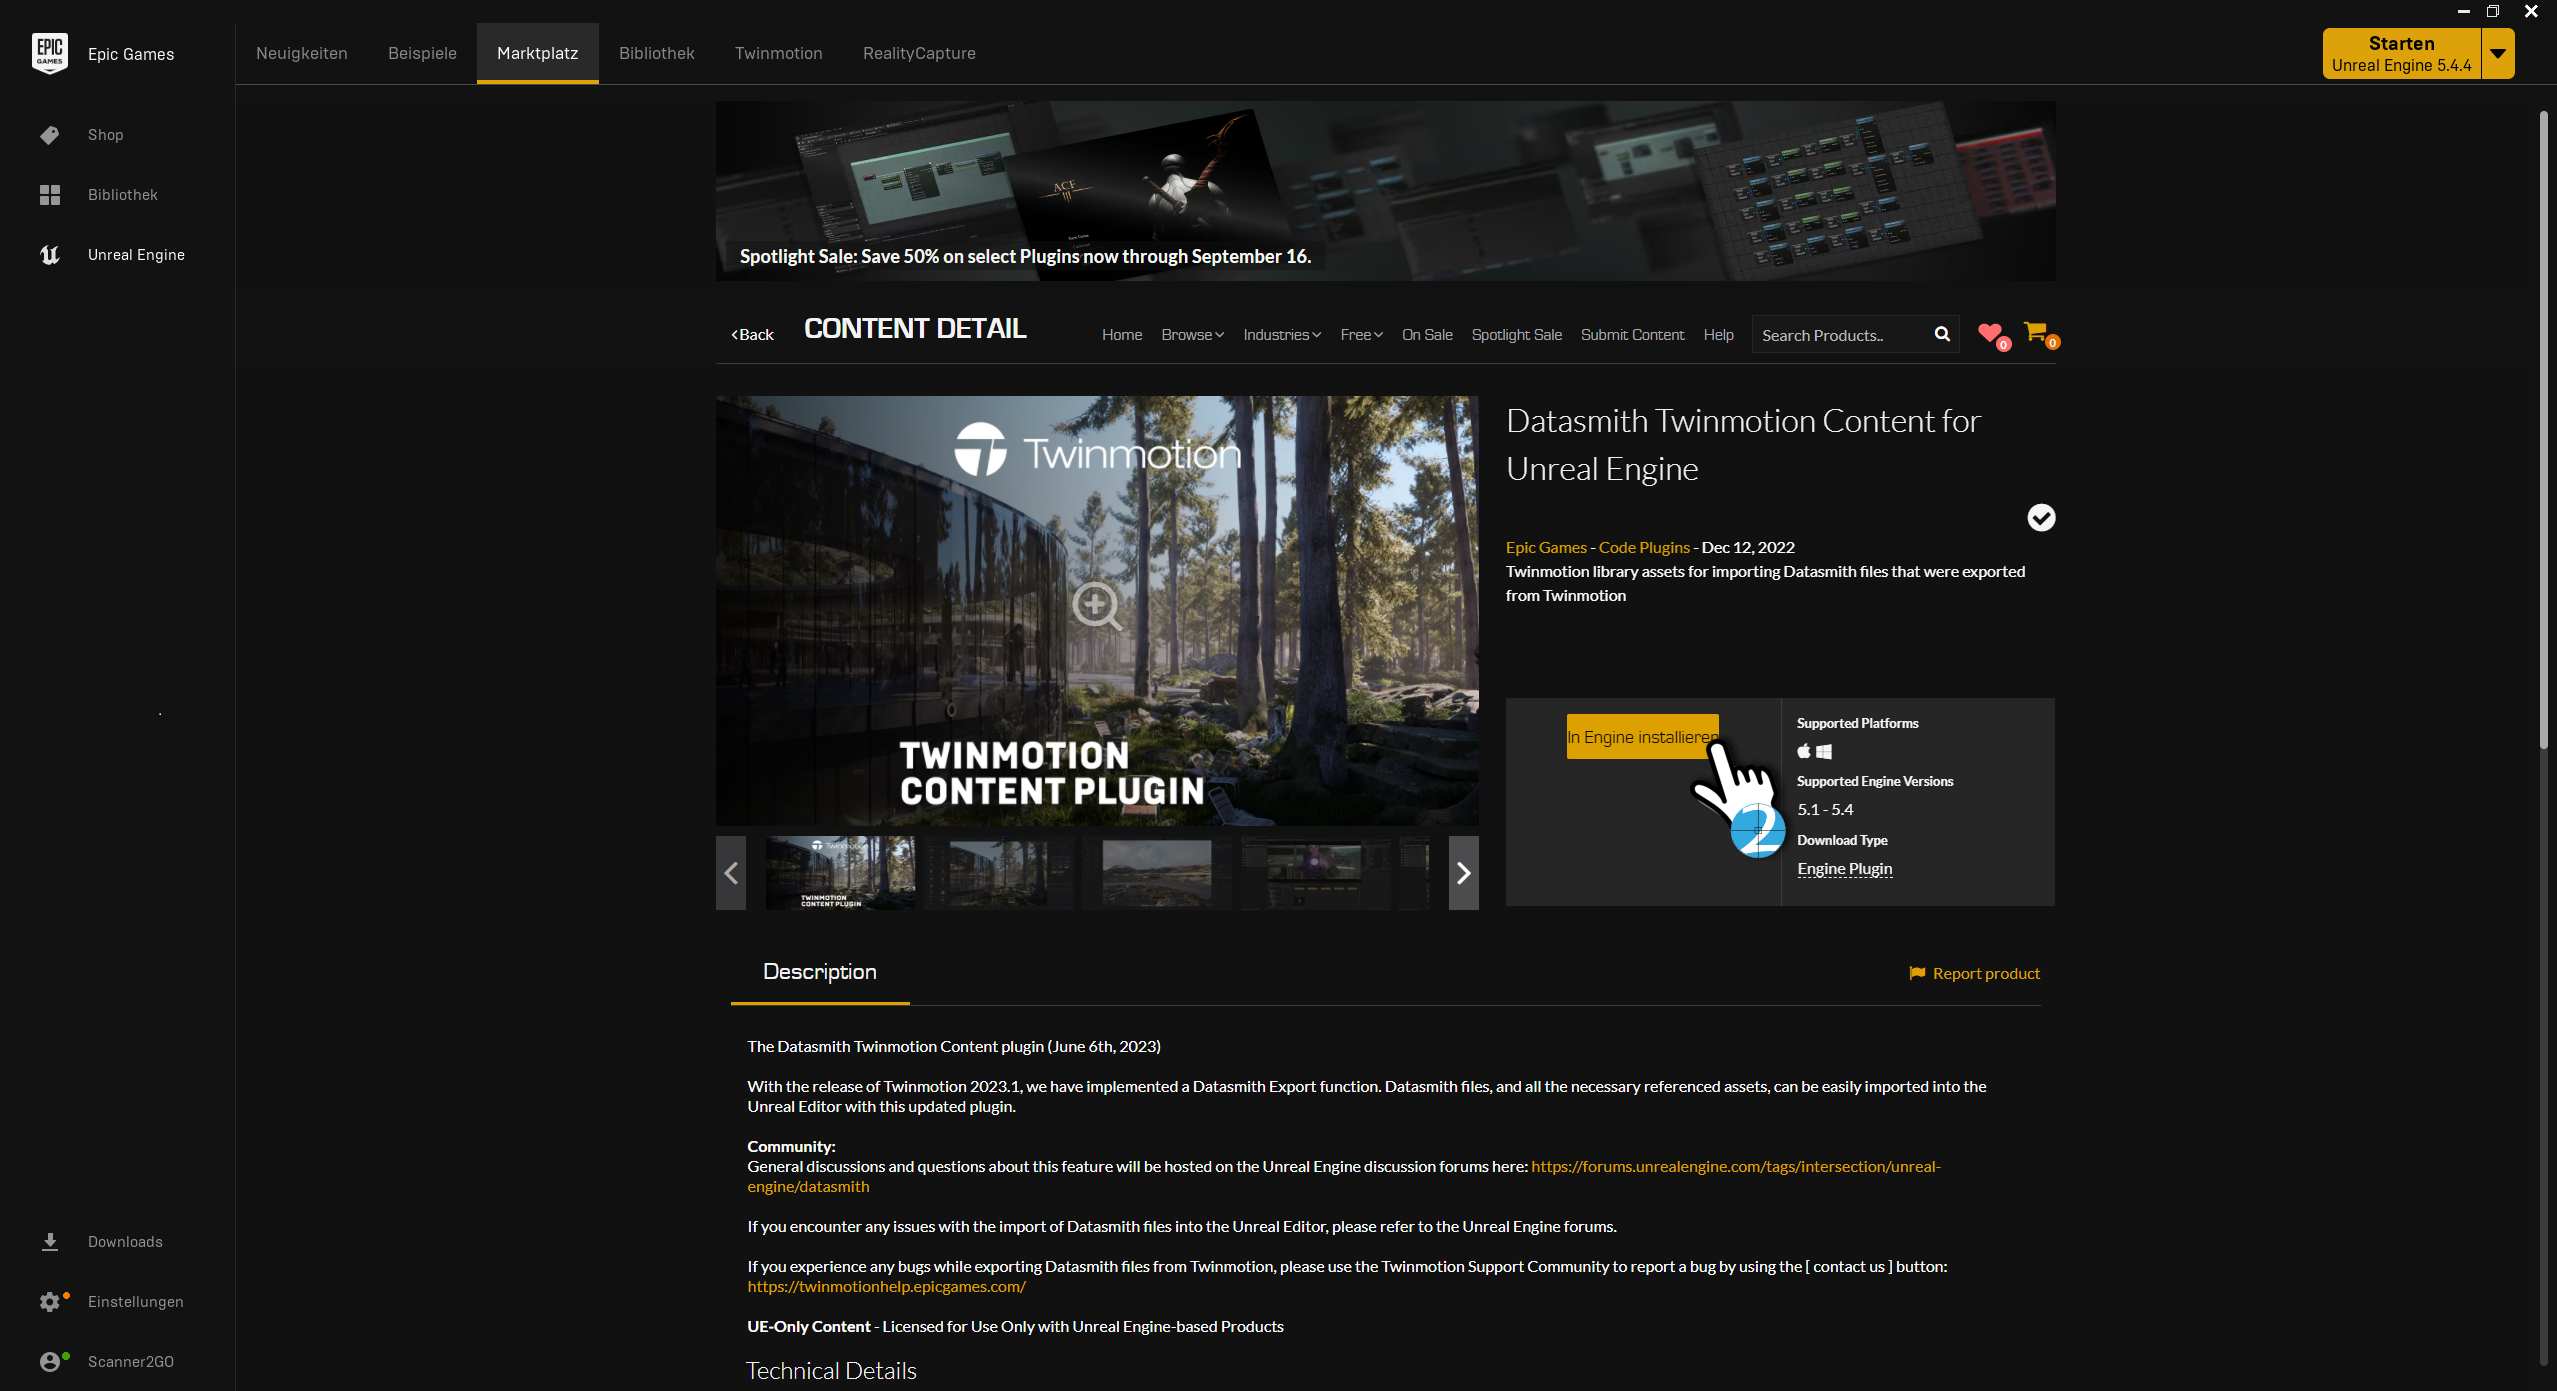Image resolution: width=2557 pixels, height=1391 pixels.
Task: Open the twinmotionhelp.epicgames.com link
Action: 886,1286
